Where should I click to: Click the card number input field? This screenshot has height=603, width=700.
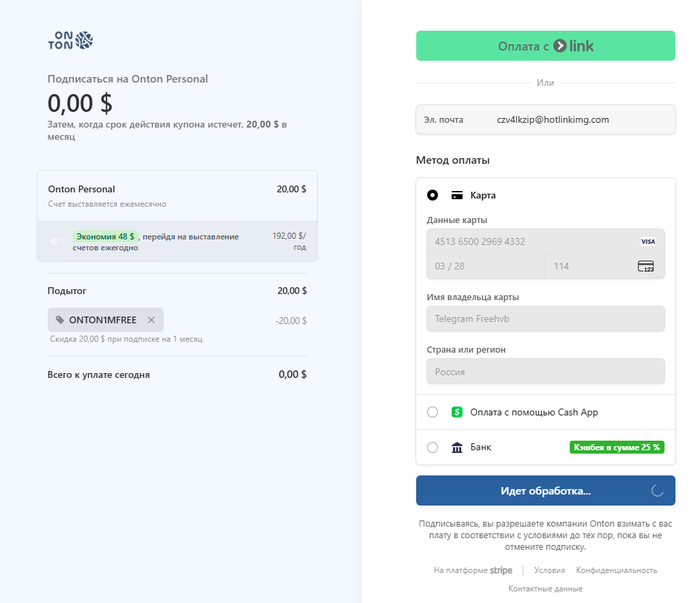pyautogui.click(x=530, y=242)
